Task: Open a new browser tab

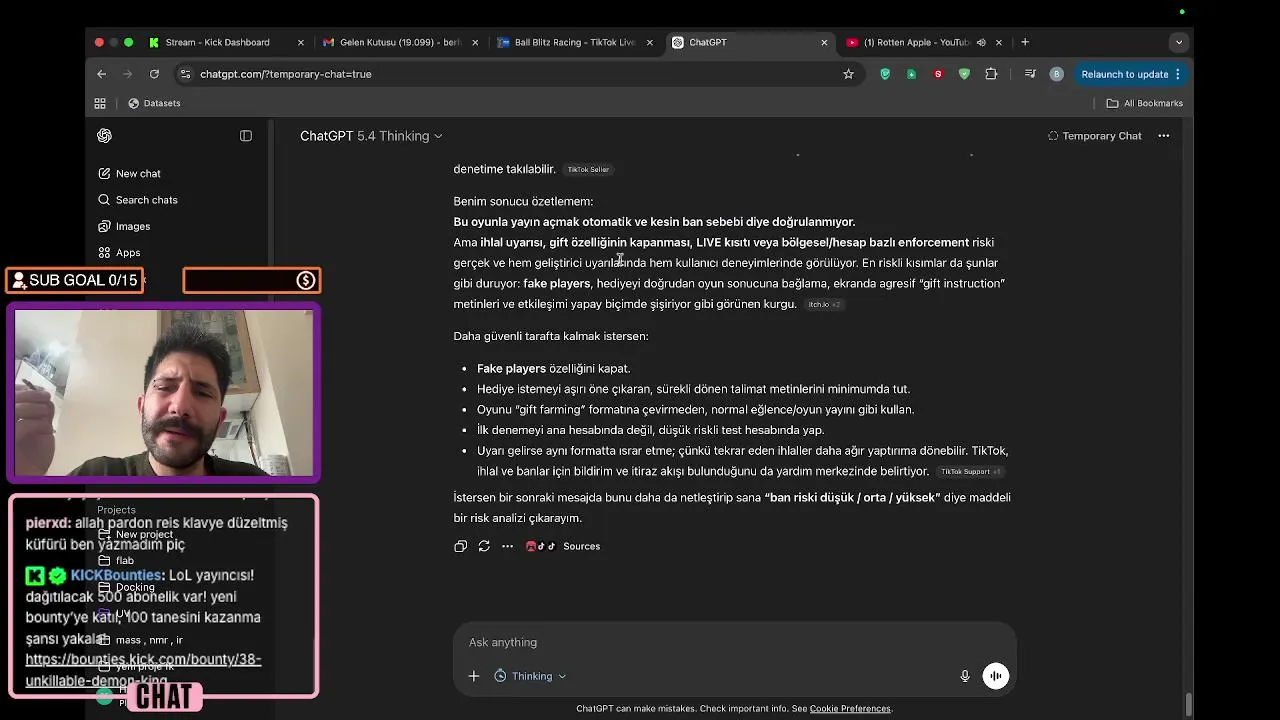Action: pos(1025,42)
